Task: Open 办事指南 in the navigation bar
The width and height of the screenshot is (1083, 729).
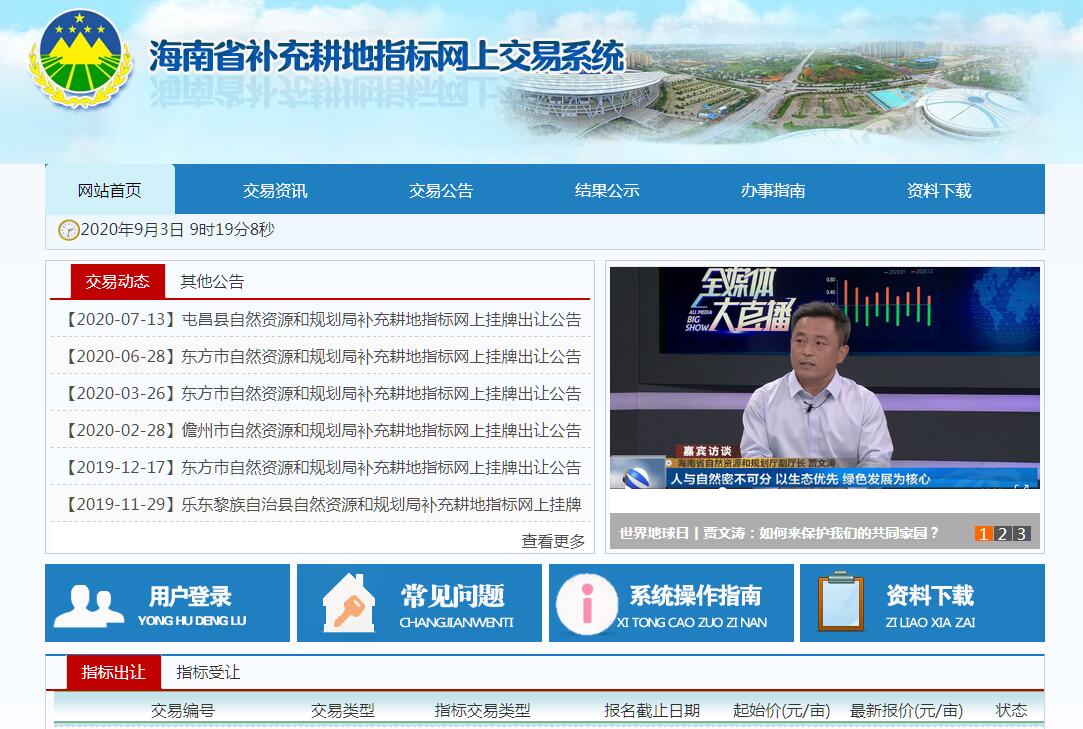Action: click(772, 190)
